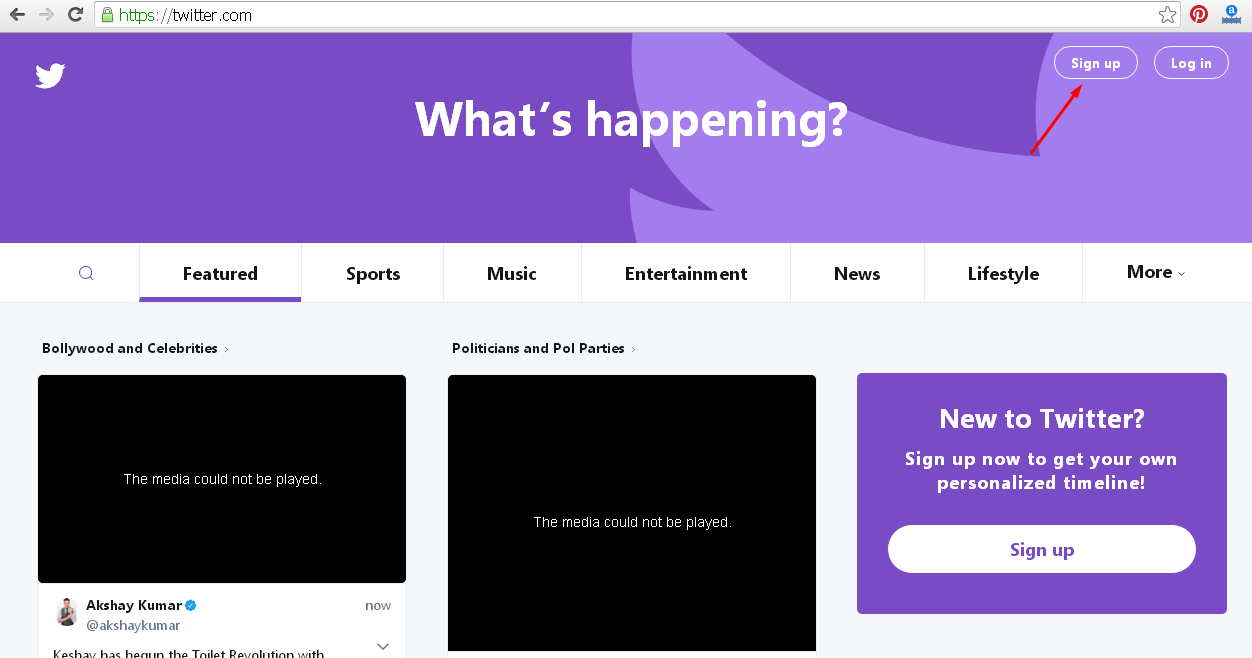
Task: Open search with the magnifier icon
Action: (86, 273)
